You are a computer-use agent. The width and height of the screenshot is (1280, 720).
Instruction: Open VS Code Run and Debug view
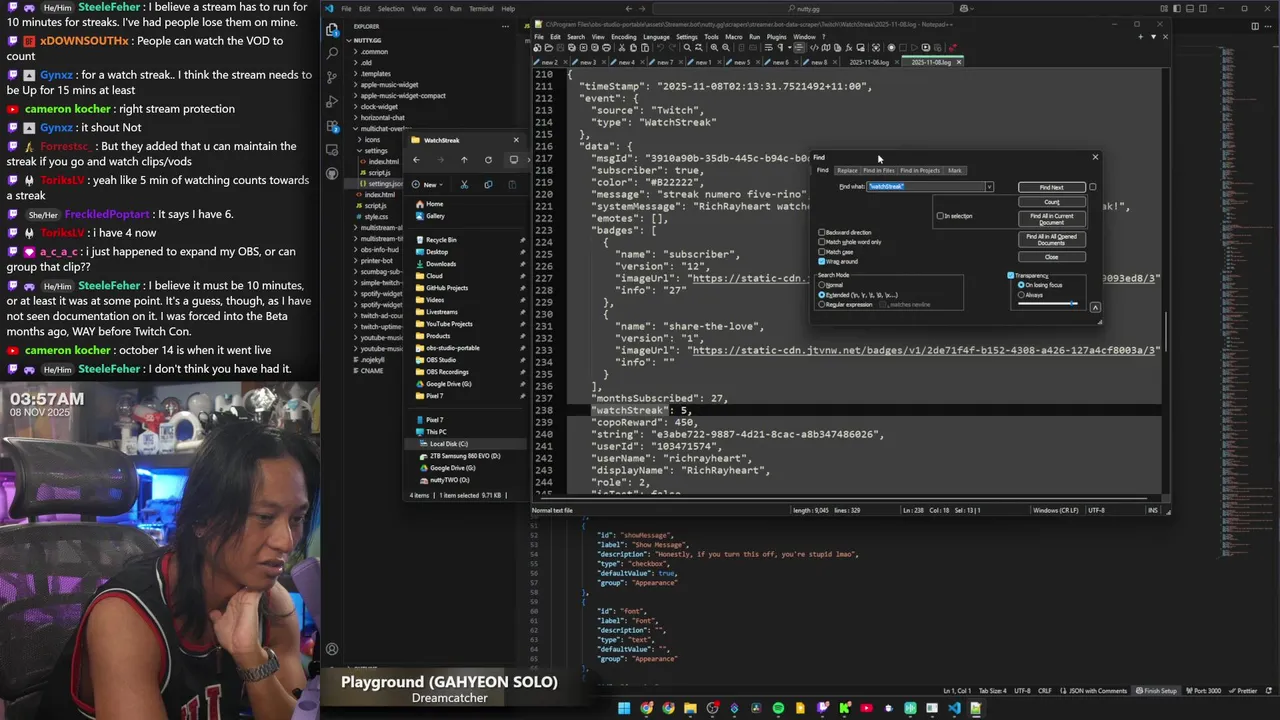[x=332, y=102]
